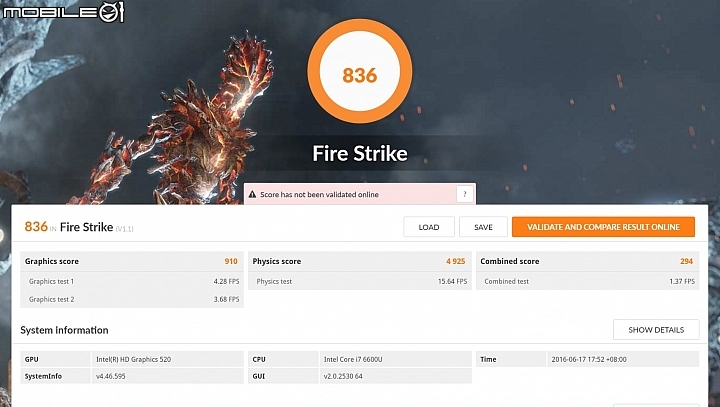The height and width of the screenshot is (407, 720).
Task: Select the 15.64 FPS value
Action: [452, 281]
